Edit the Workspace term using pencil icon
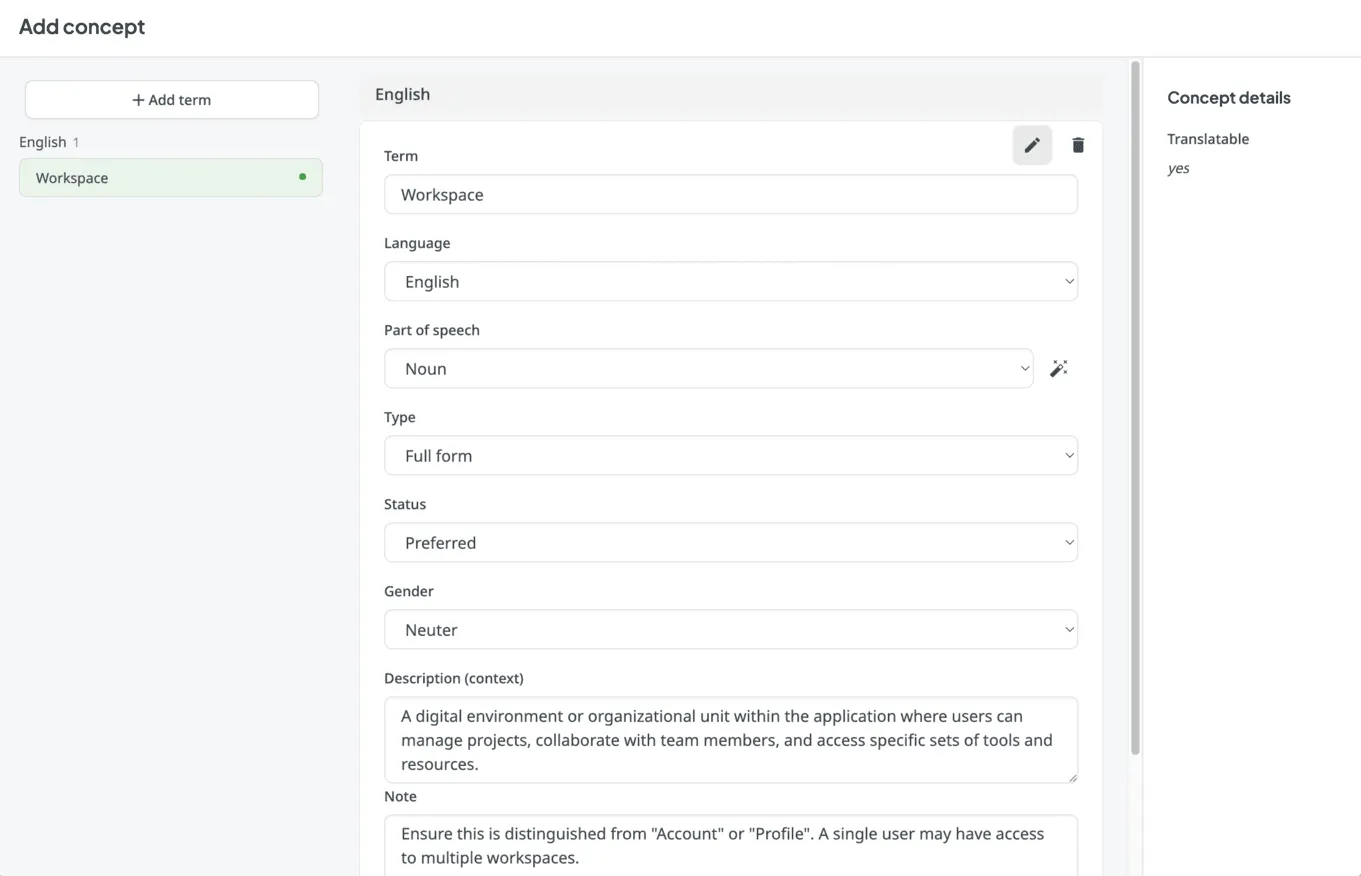 coord(1032,145)
